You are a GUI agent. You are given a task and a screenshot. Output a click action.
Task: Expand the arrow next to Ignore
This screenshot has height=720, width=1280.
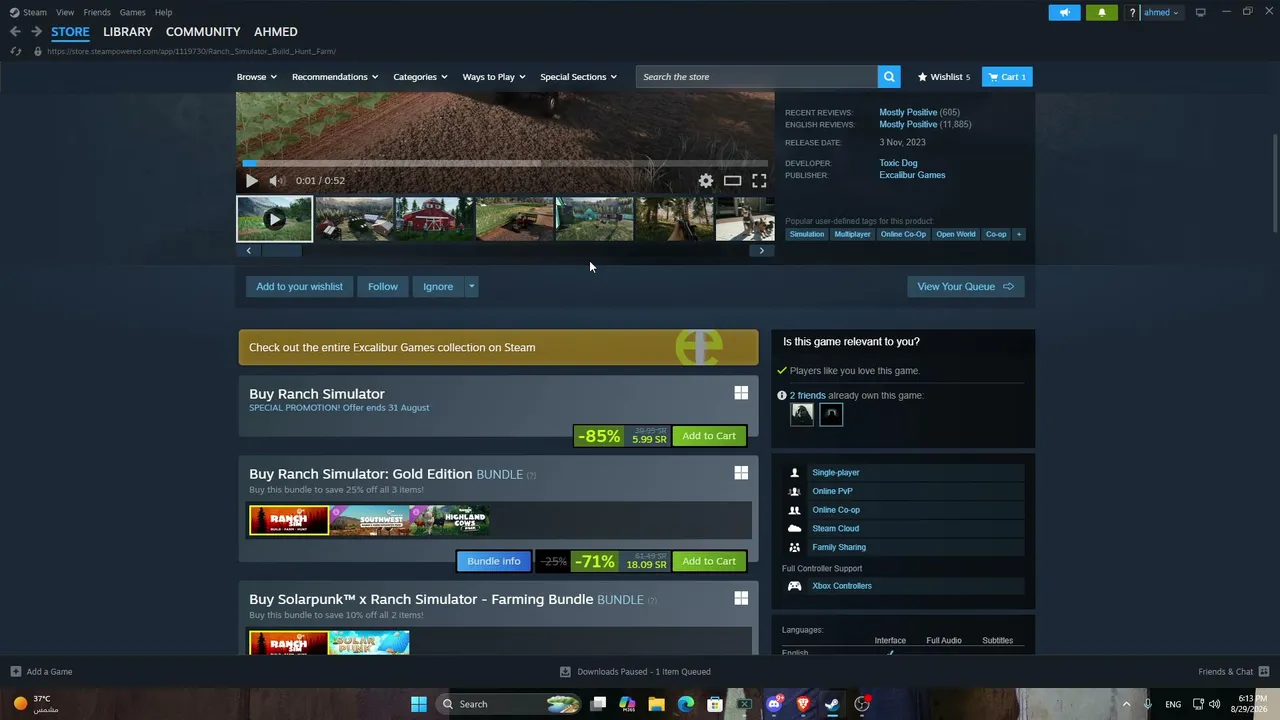472,287
